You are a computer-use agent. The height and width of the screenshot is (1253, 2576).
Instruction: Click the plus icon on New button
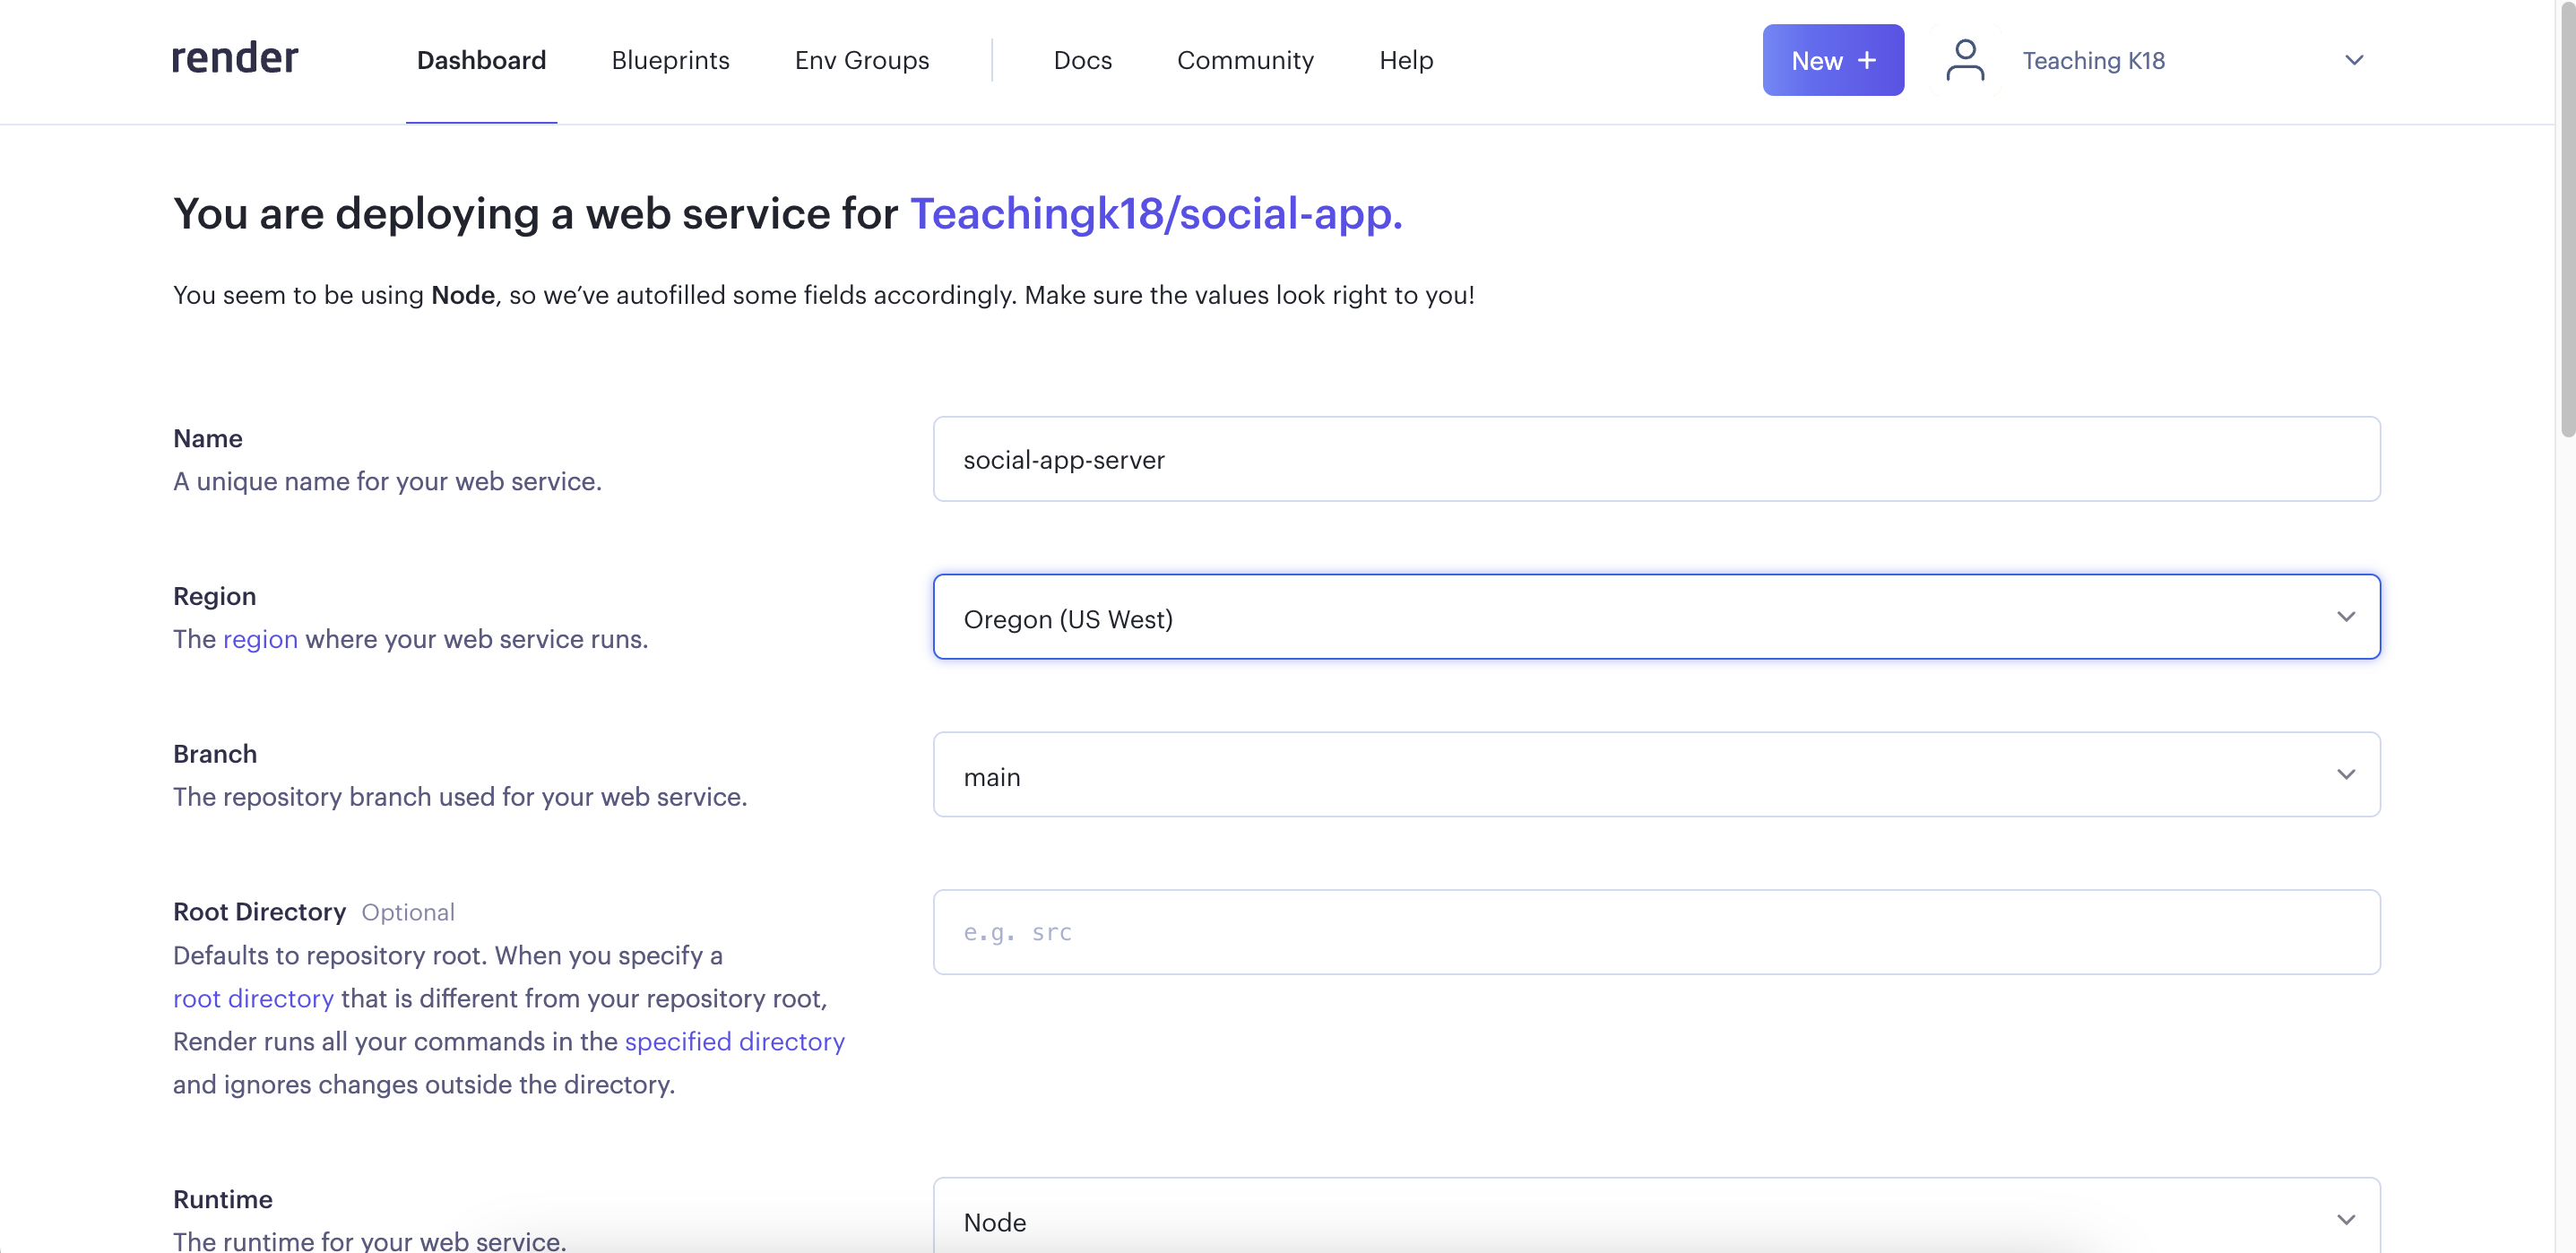[1867, 60]
